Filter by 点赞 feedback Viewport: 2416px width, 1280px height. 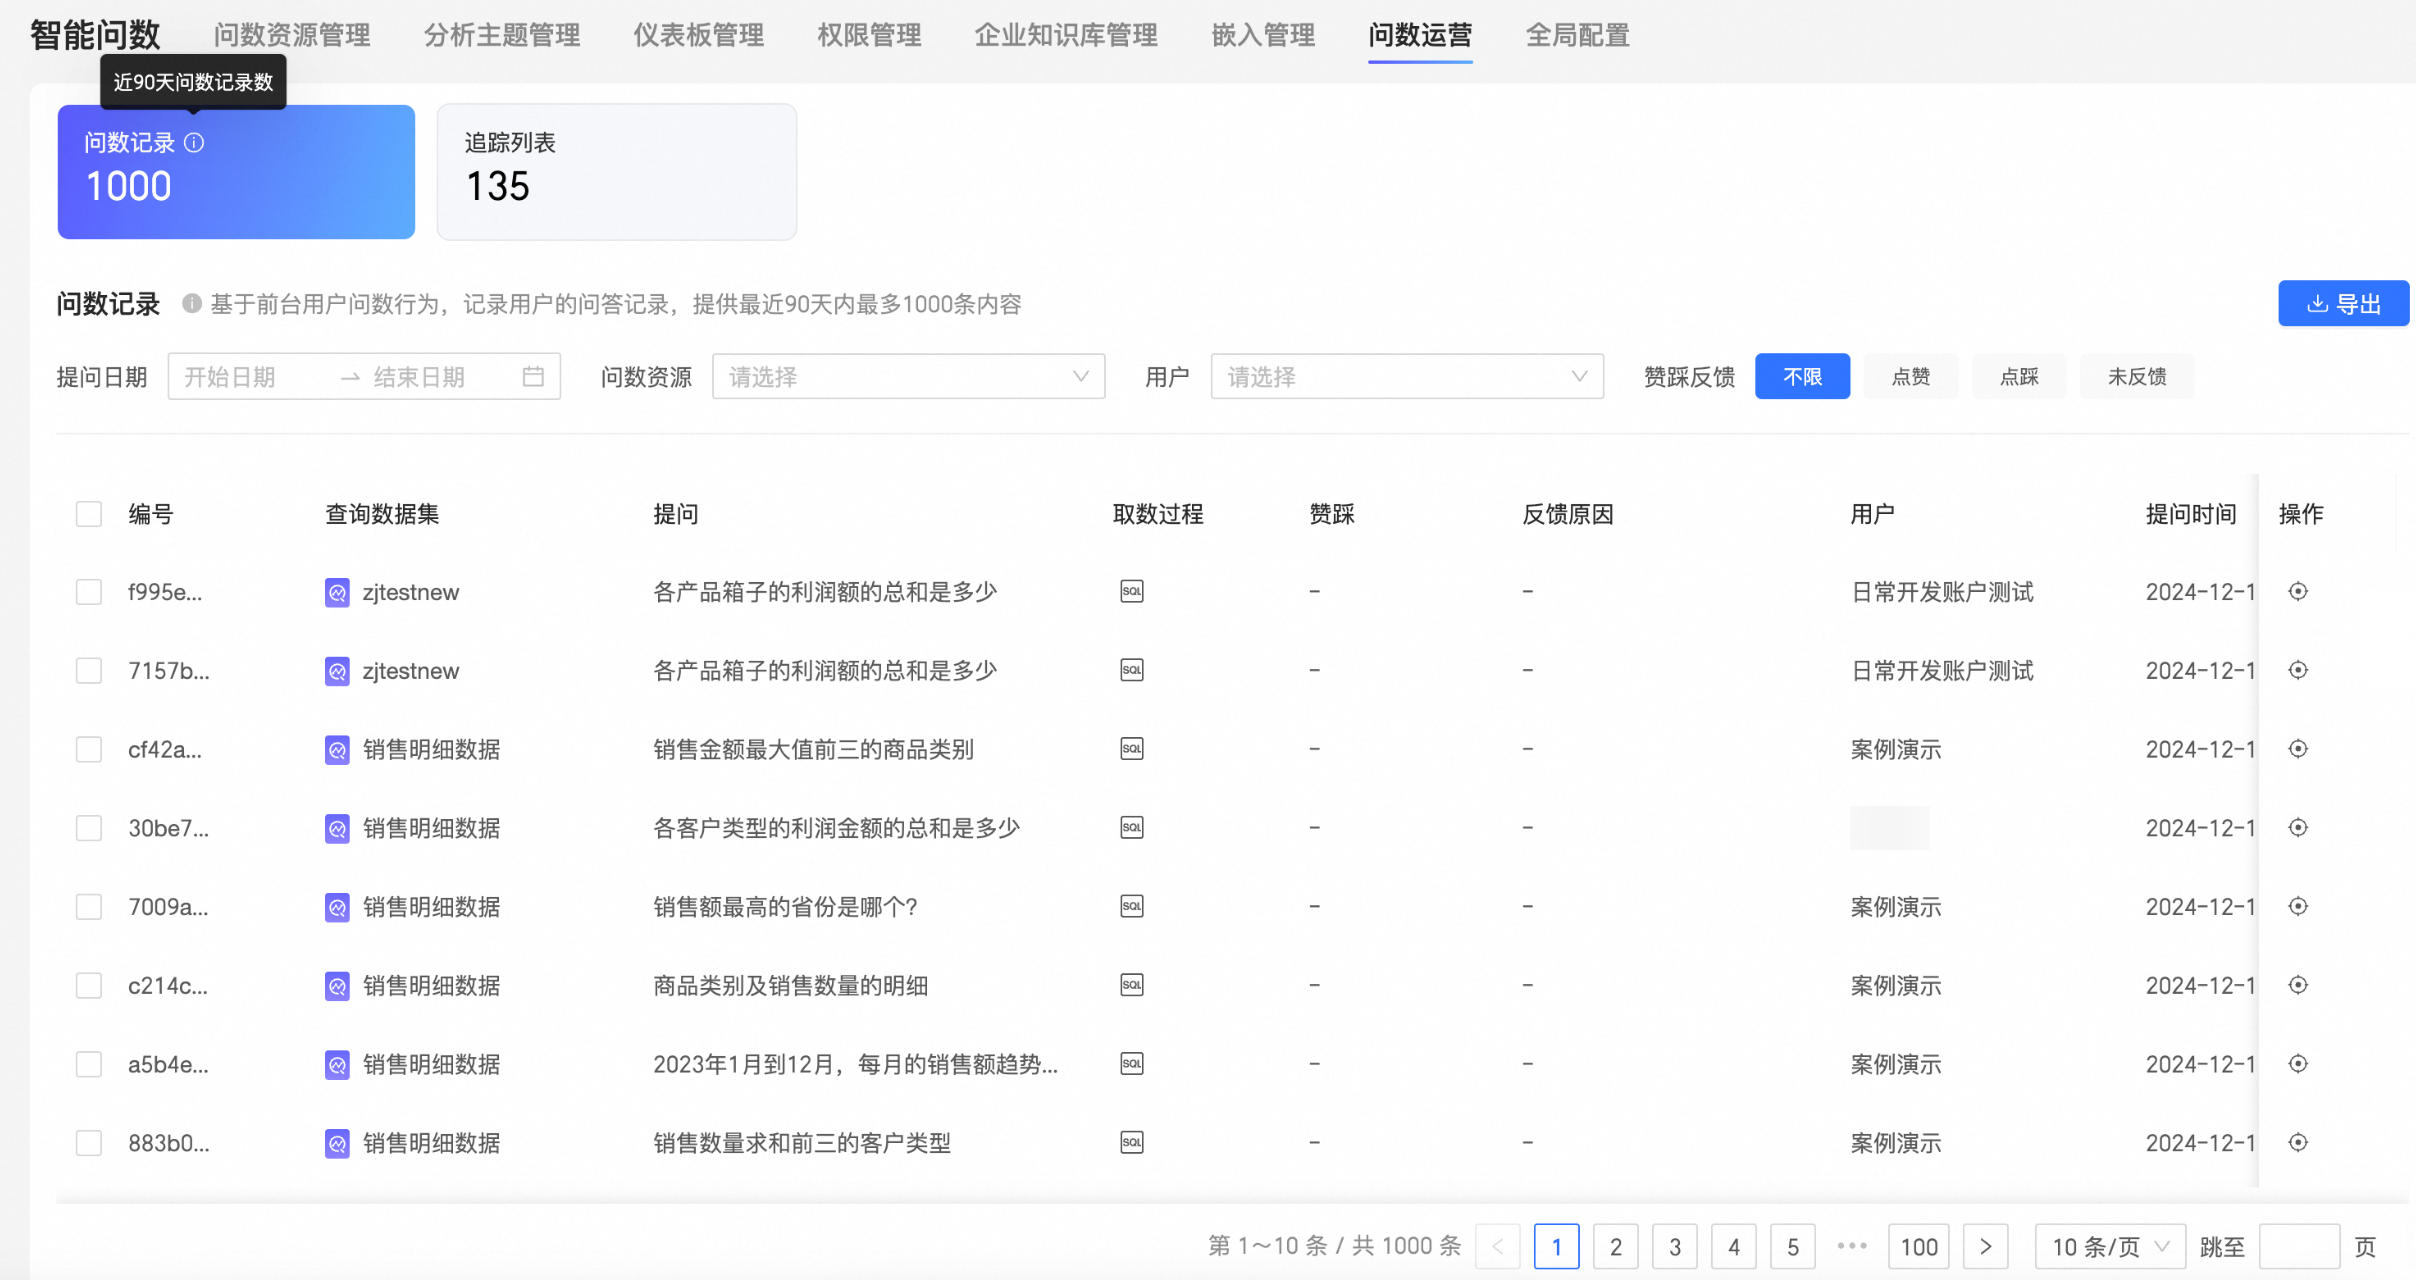(x=1911, y=377)
